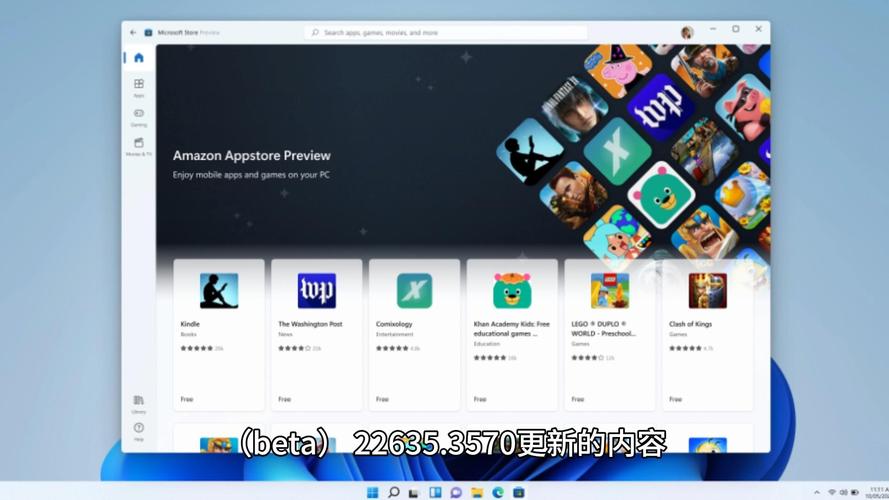Viewport: 889px width, 500px height.
Task: Click the Khan Academy Kids title text
Action: pos(511,329)
